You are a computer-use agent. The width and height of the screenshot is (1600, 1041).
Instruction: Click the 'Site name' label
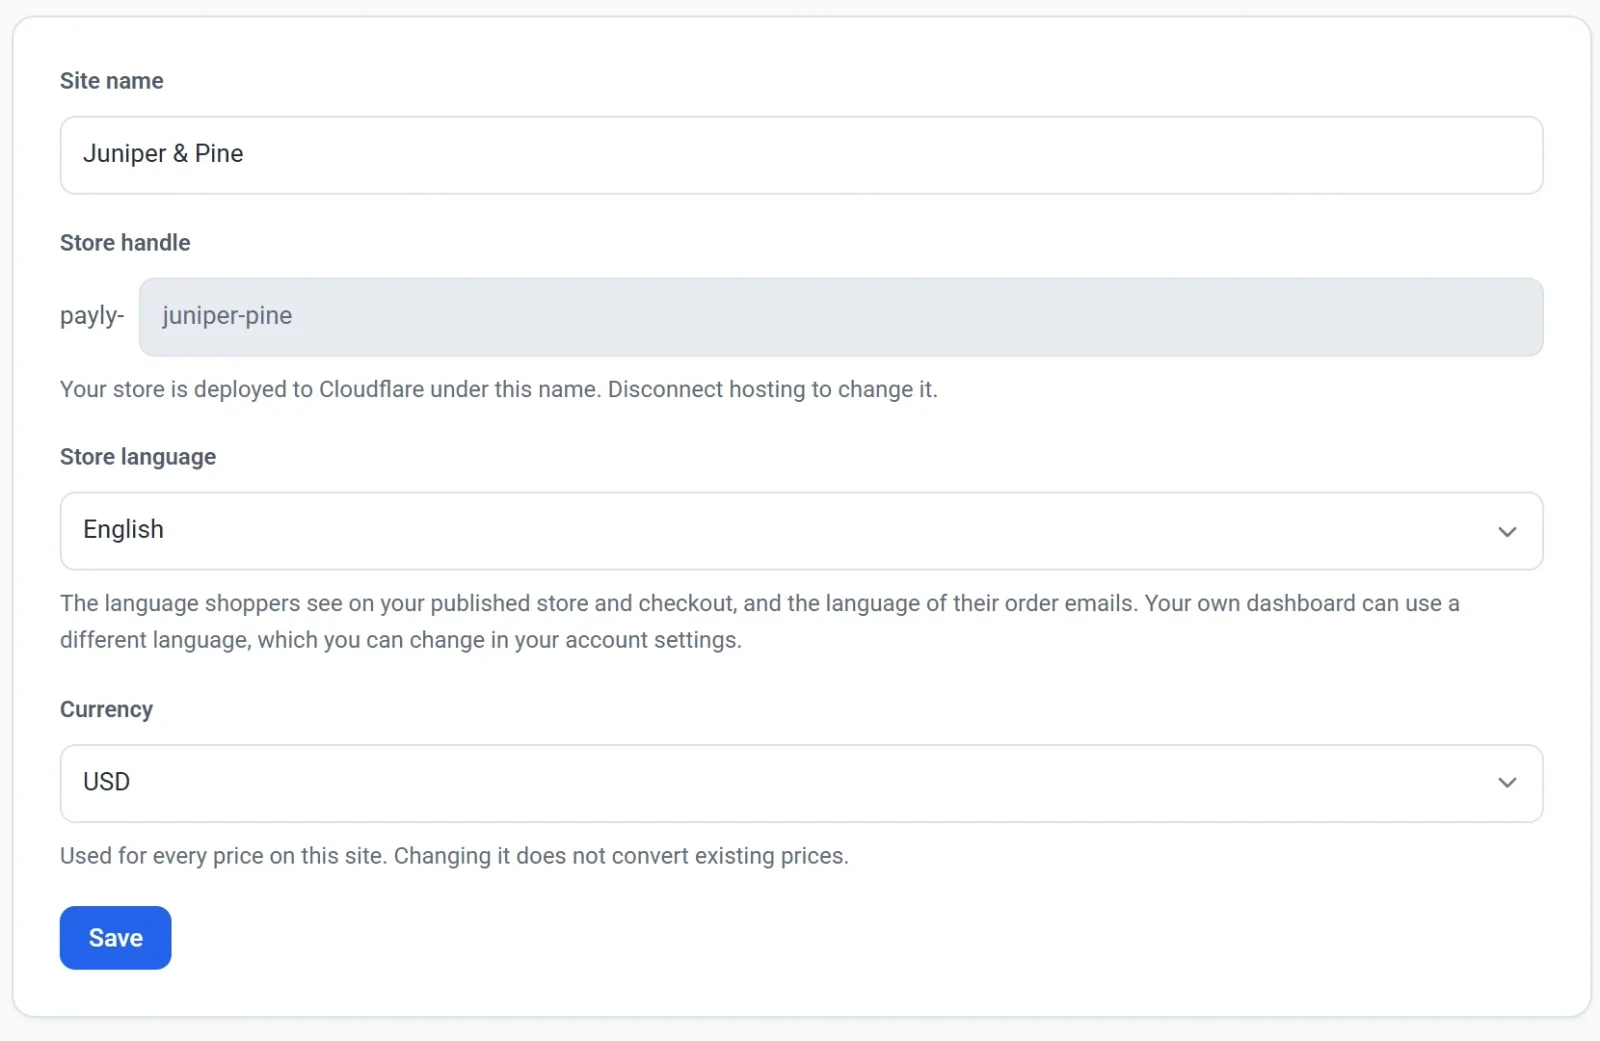(x=111, y=81)
